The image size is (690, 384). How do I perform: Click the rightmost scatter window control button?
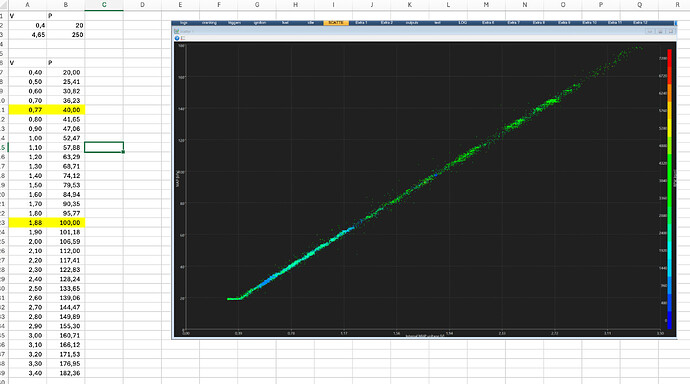tap(671, 32)
